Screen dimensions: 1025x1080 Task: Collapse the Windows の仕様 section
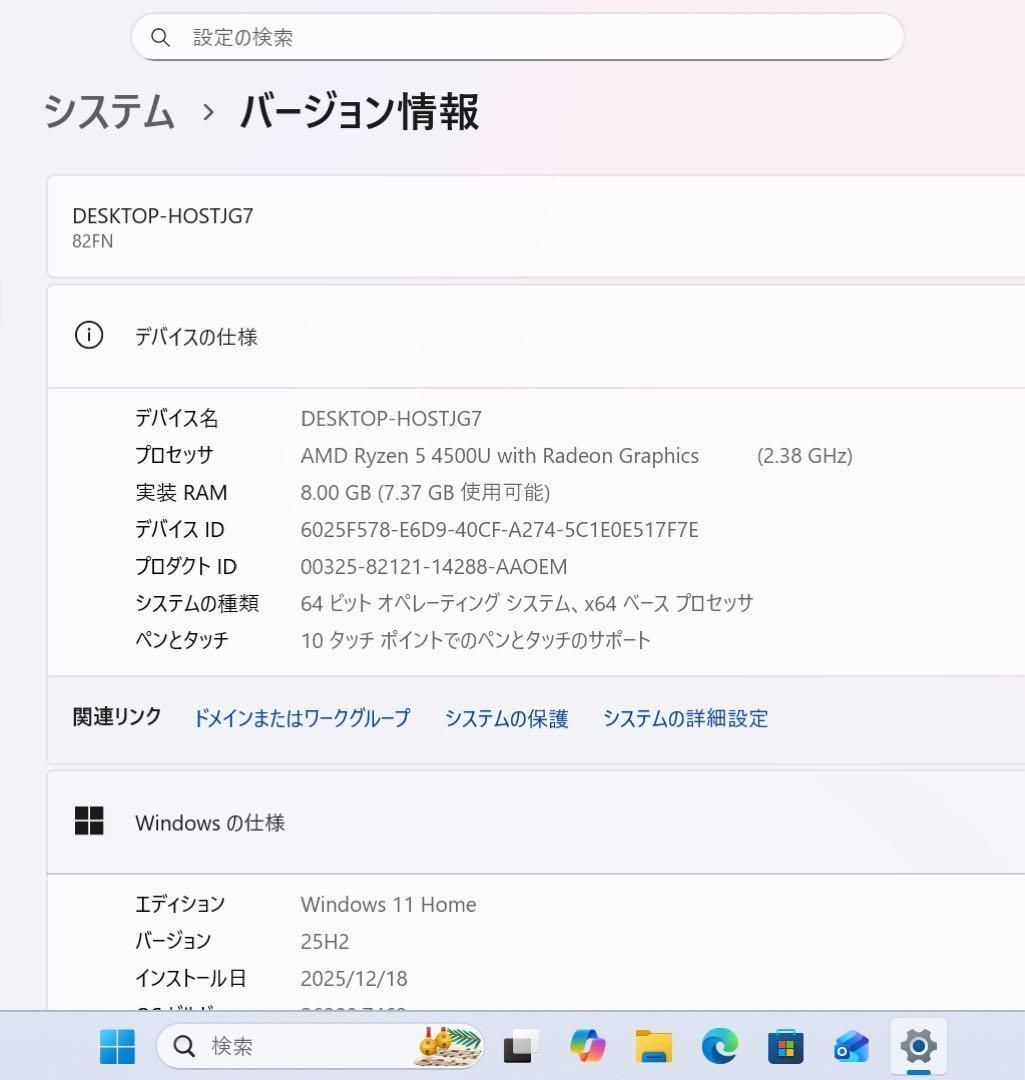(x=209, y=822)
